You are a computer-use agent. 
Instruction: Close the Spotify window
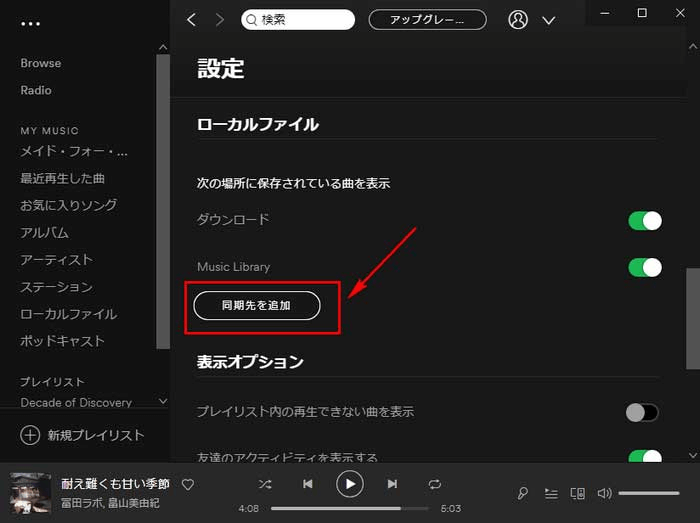680,13
